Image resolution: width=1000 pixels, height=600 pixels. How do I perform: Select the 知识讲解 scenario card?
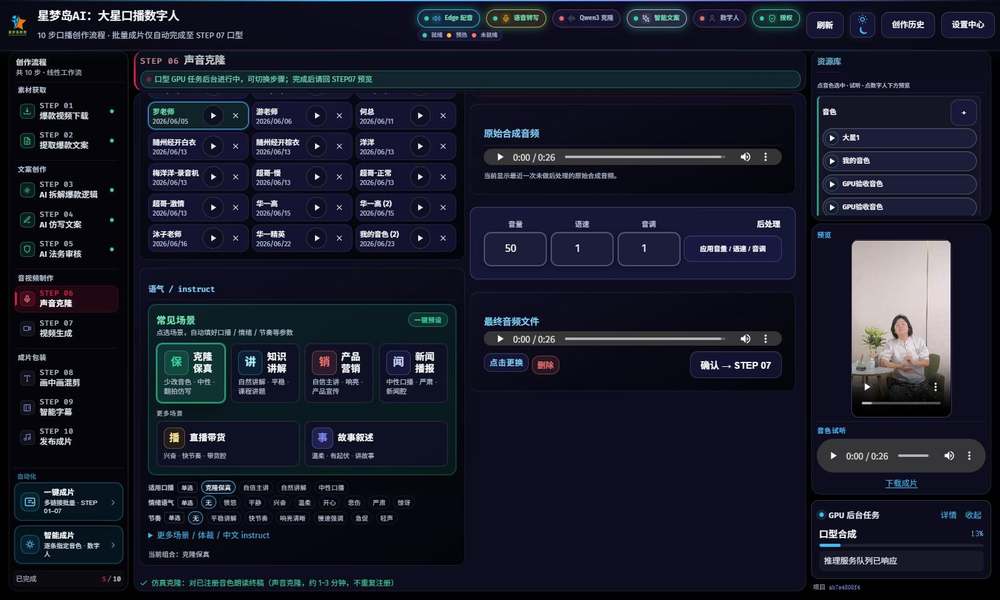click(x=264, y=373)
